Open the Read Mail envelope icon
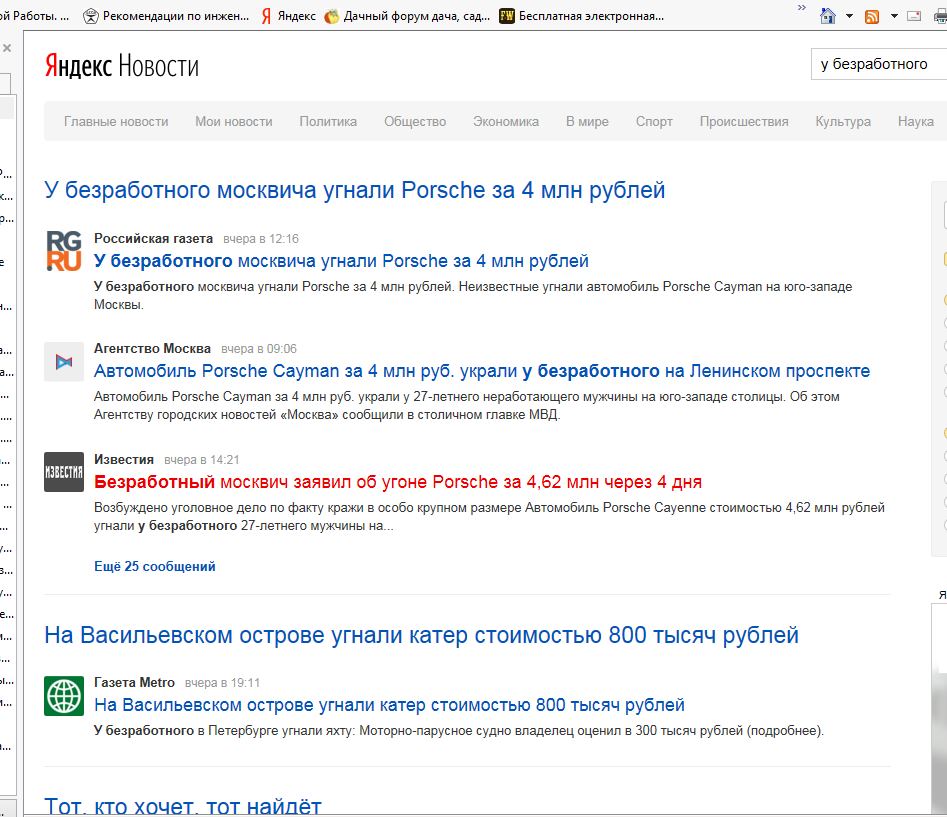This screenshot has height=817, width=947. 914,16
